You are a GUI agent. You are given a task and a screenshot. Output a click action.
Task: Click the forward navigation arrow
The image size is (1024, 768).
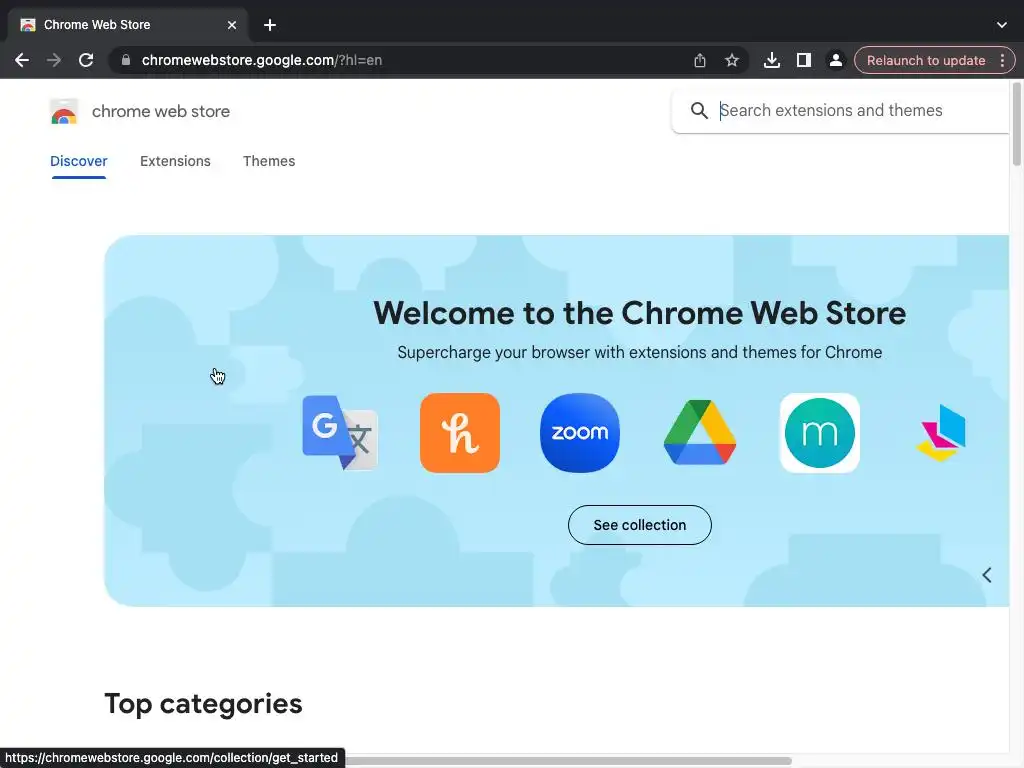click(x=54, y=60)
